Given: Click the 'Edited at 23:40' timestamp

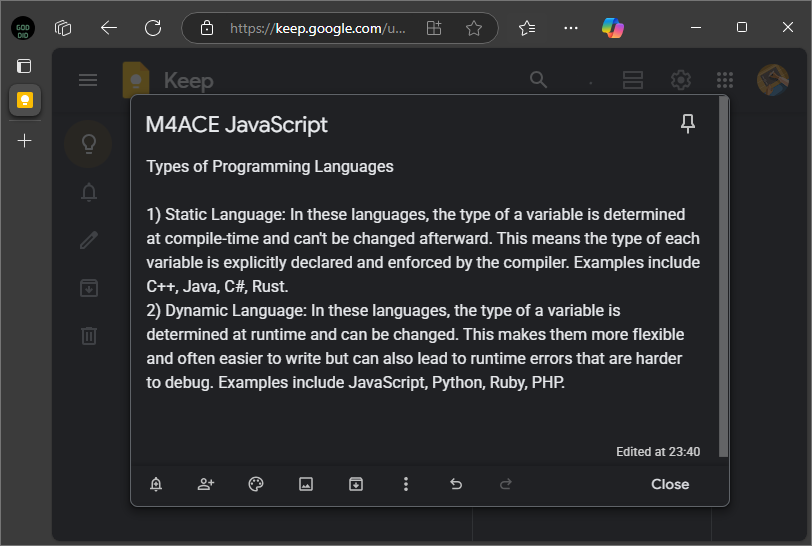Looking at the screenshot, I should (658, 452).
